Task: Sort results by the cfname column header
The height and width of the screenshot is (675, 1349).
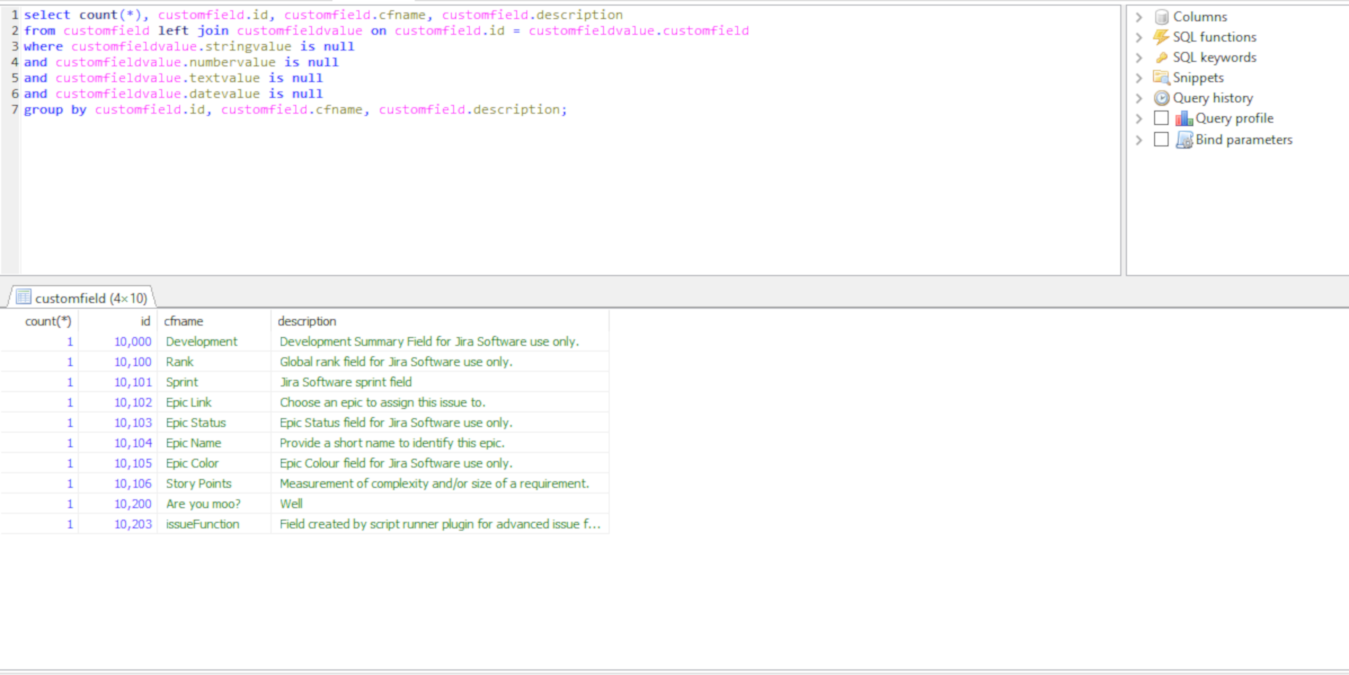Action: 184,321
